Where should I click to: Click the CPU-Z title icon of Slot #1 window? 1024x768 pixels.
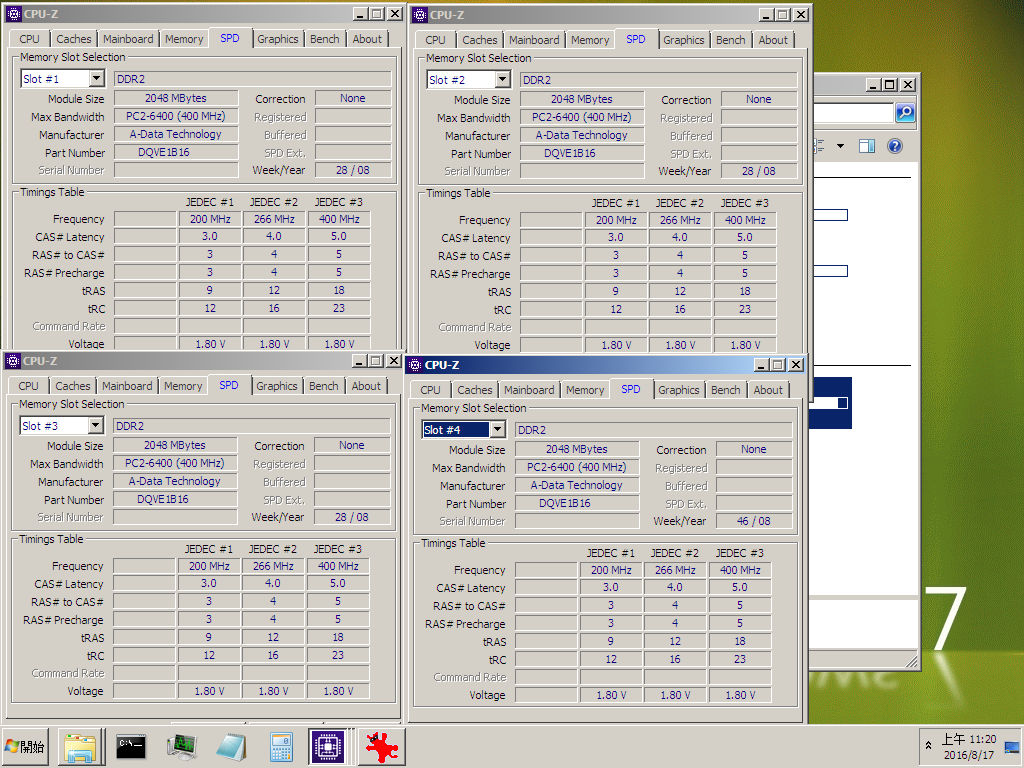tap(13, 14)
